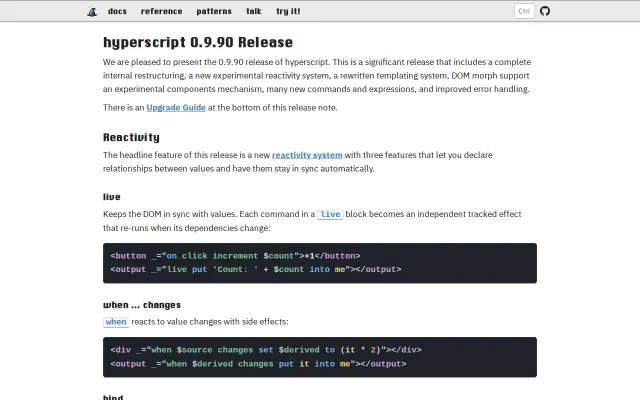Click the live subsection heading
The image size is (640, 400).
pos(112,197)
